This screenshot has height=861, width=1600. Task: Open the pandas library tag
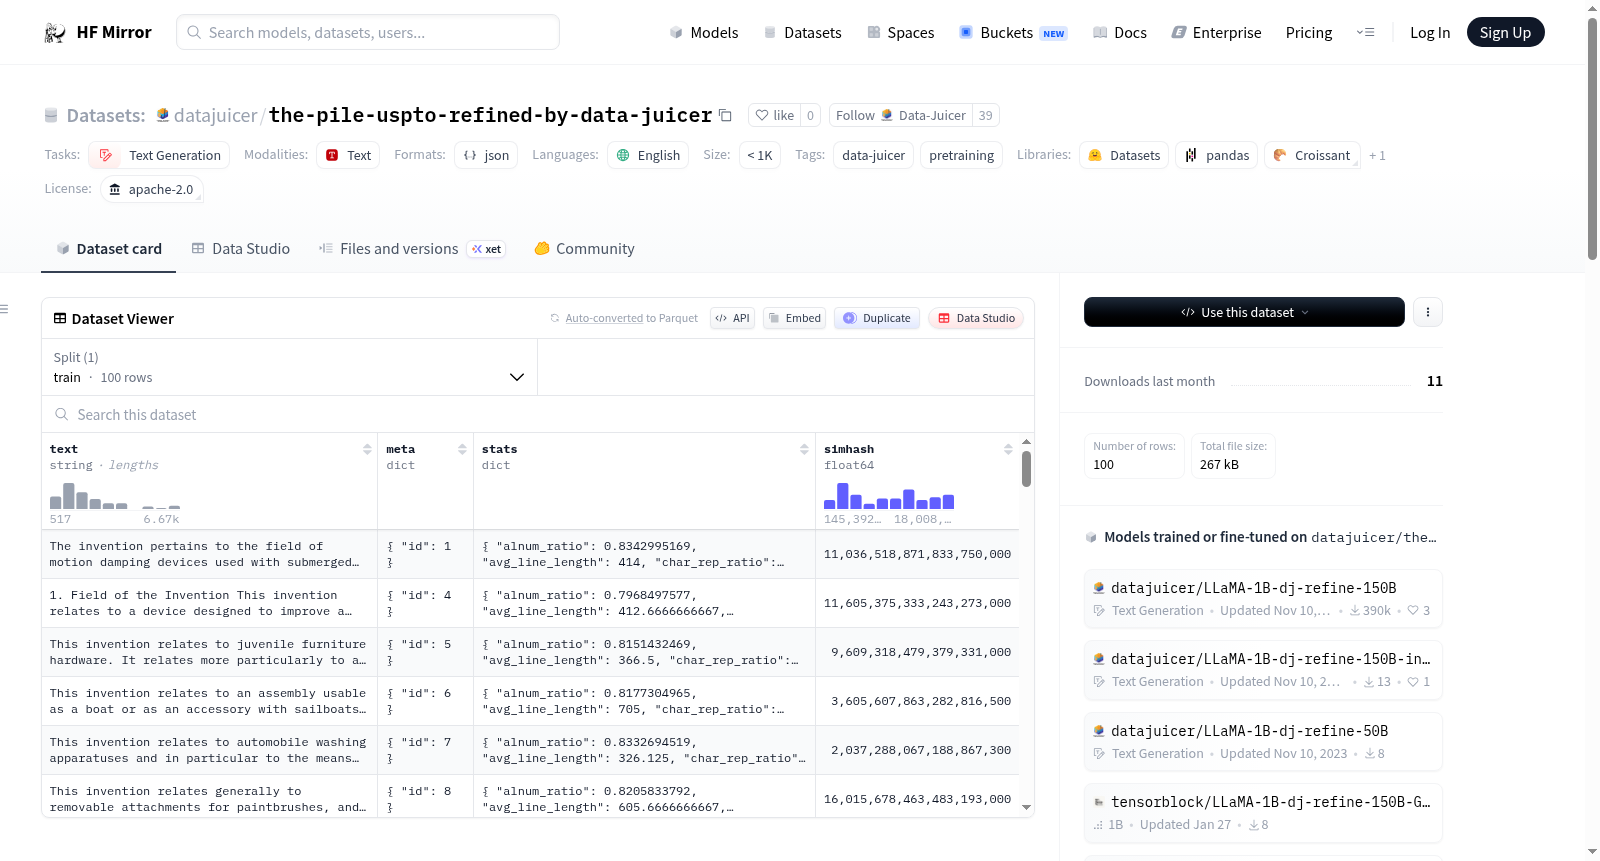click(1217, 155)
